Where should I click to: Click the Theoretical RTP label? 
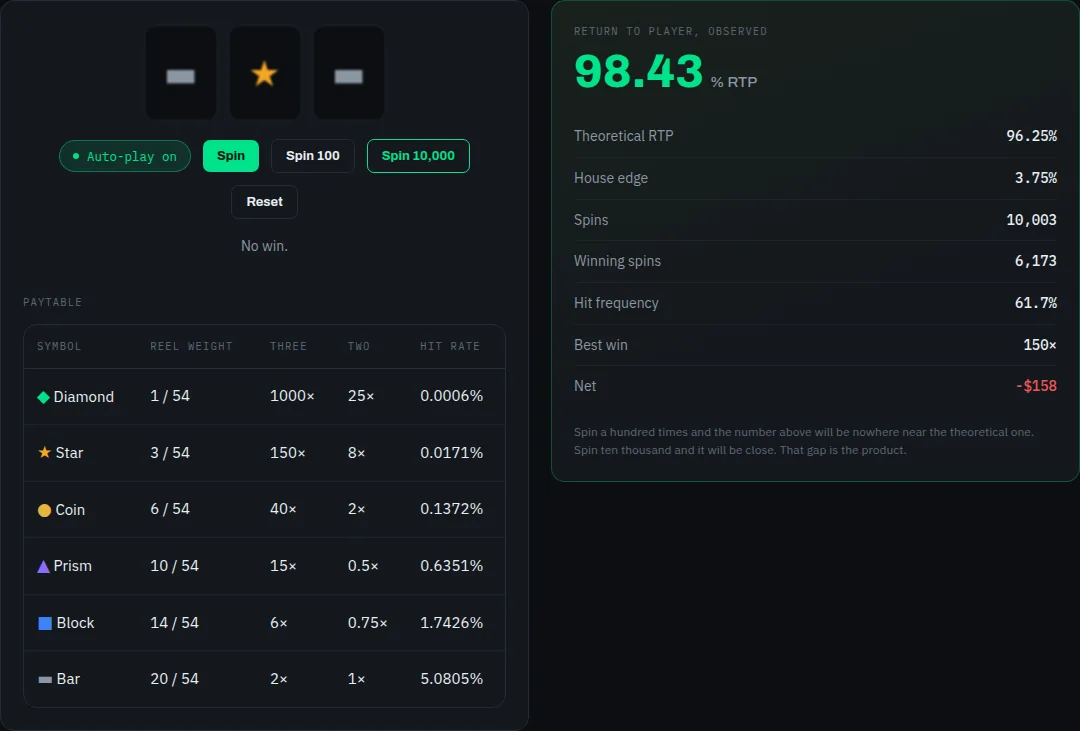(623, 136)
